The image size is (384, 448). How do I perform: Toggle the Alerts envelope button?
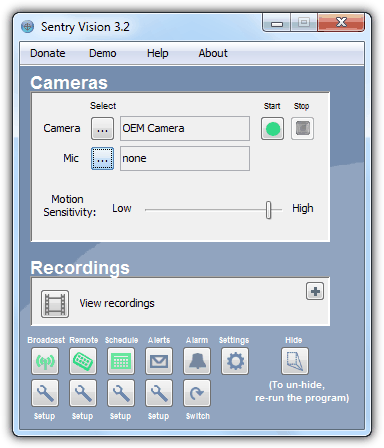[159, 361]
